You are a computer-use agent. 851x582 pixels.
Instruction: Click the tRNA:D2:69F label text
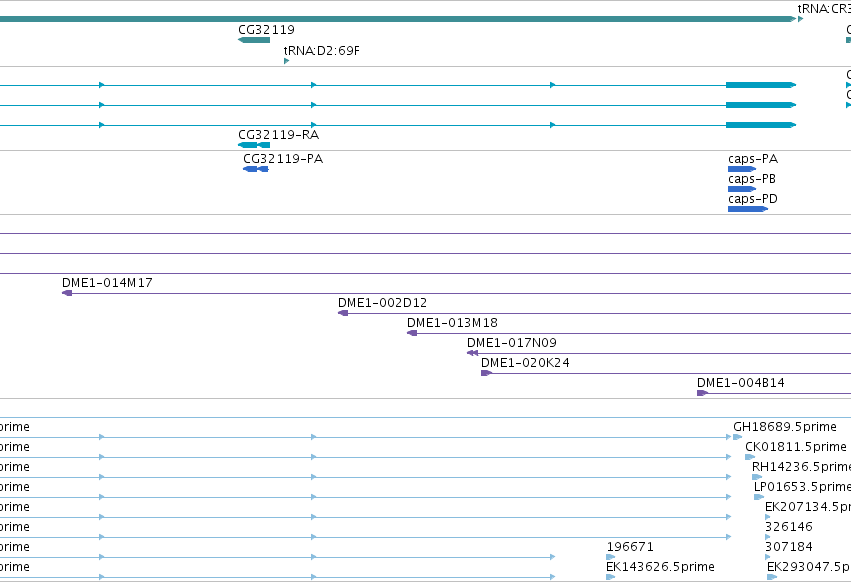point(321,50)
